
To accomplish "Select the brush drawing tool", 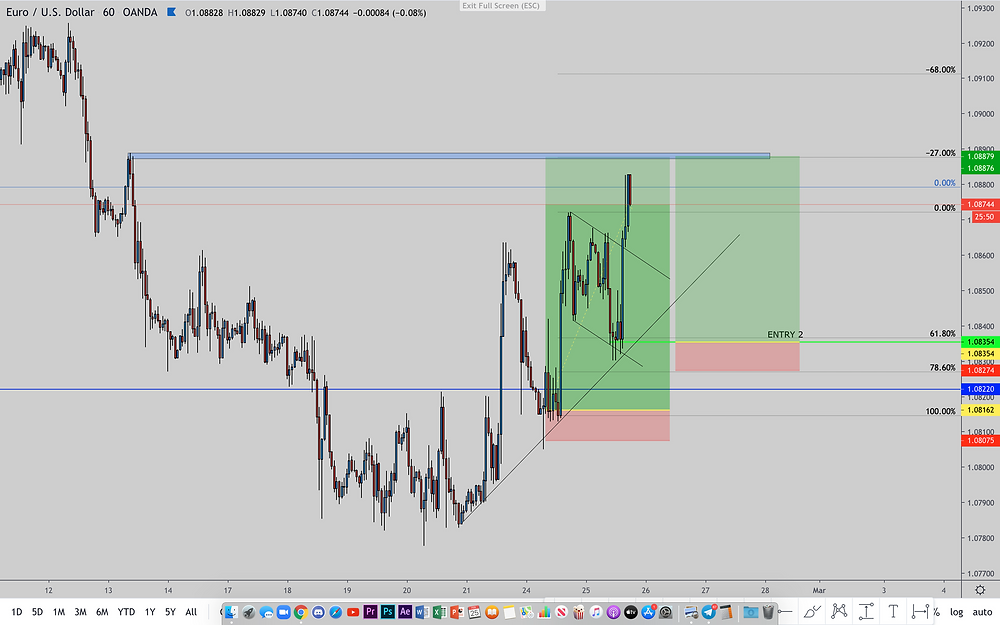I will [x=811, y=612].
